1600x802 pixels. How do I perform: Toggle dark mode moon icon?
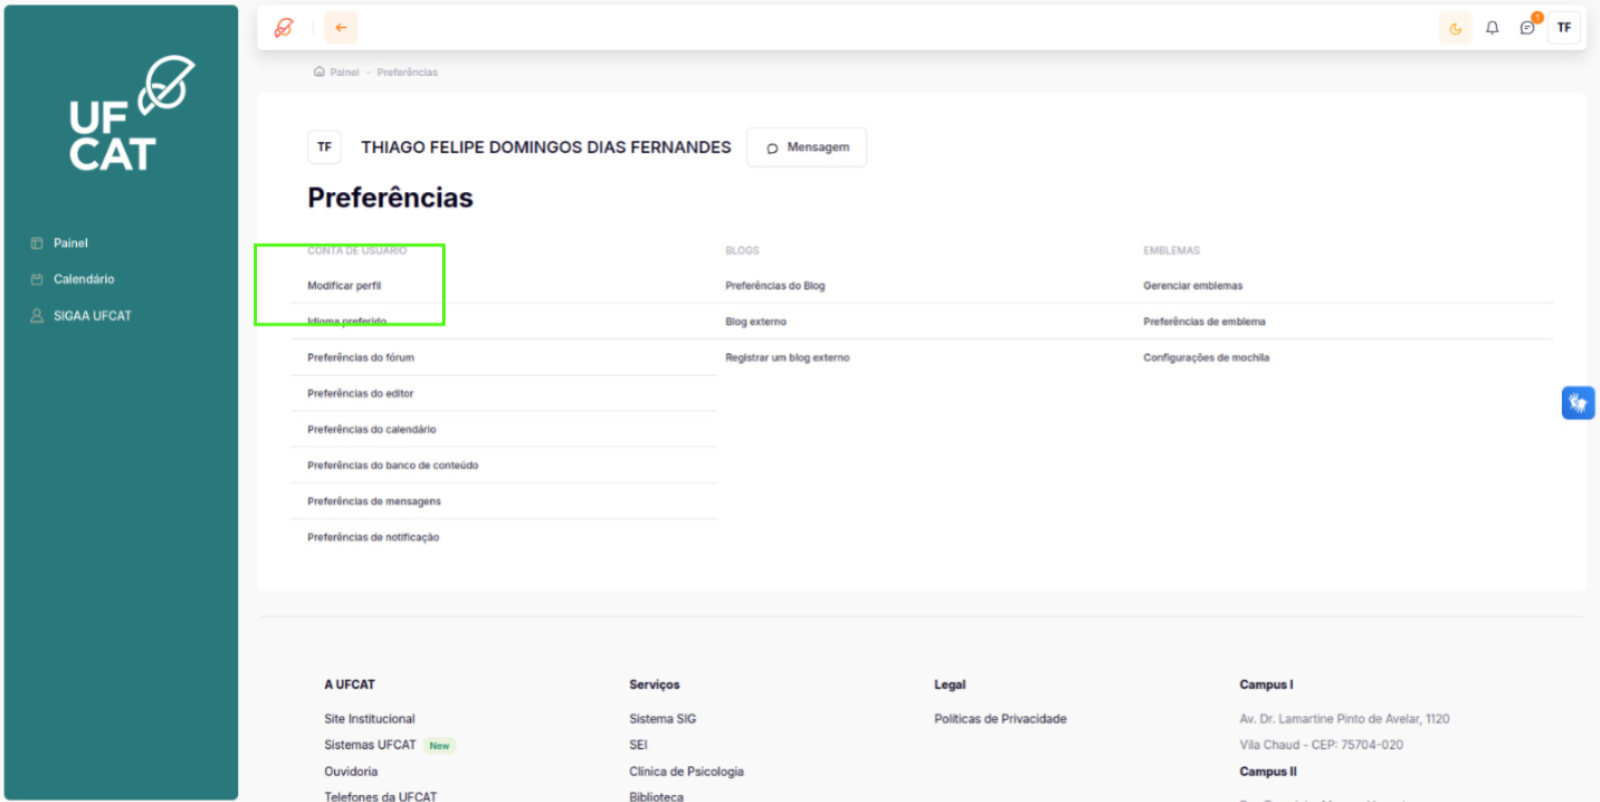(x=1455, y=28)
